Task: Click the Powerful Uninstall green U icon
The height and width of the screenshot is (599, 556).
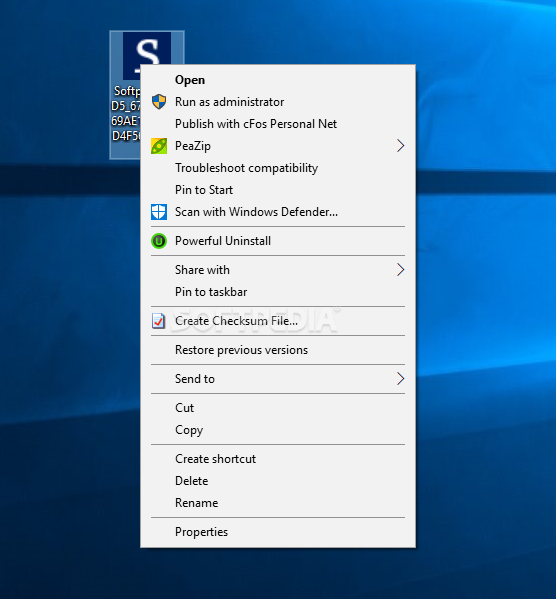Action: 159,241
